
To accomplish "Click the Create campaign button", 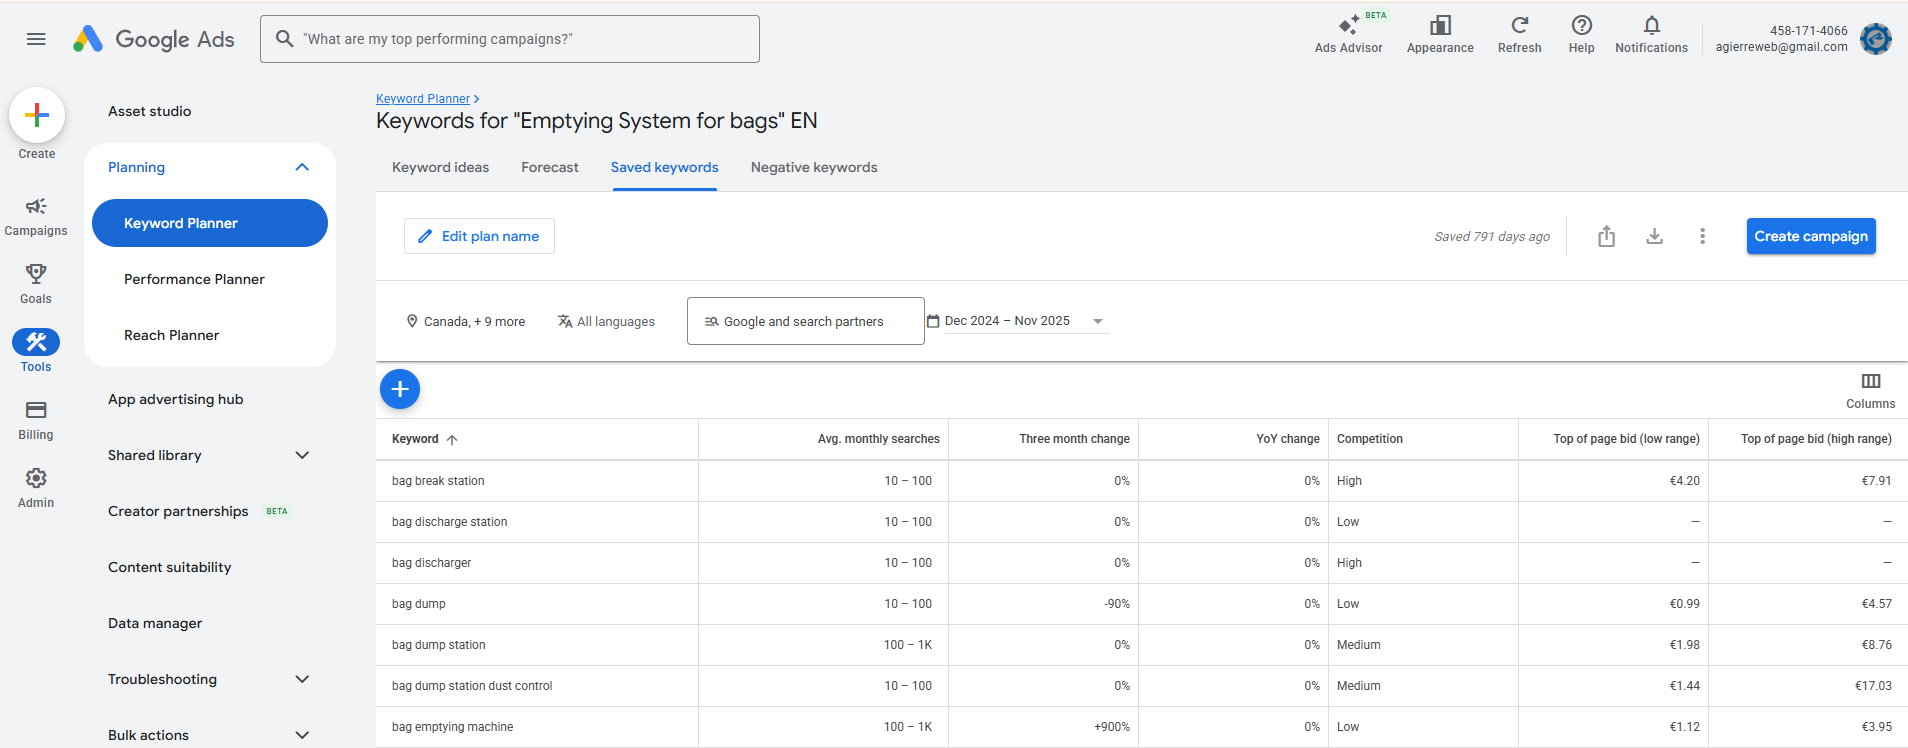I will 1810,236.
